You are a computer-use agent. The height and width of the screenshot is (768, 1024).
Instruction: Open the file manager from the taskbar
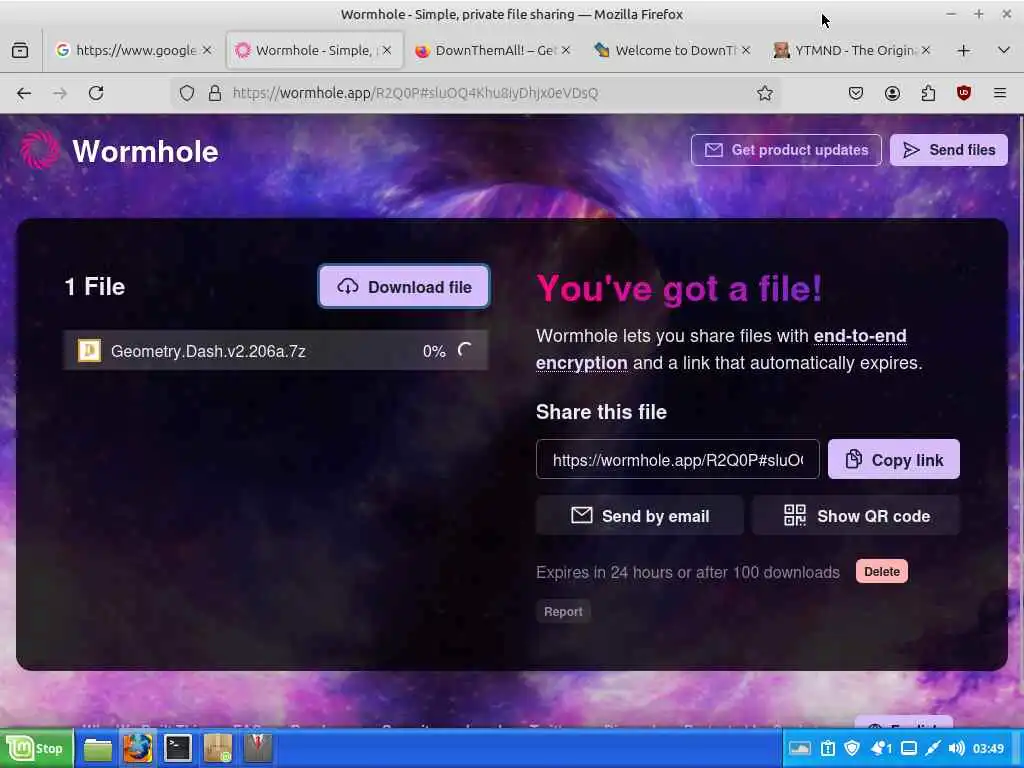tap(98, 748)
